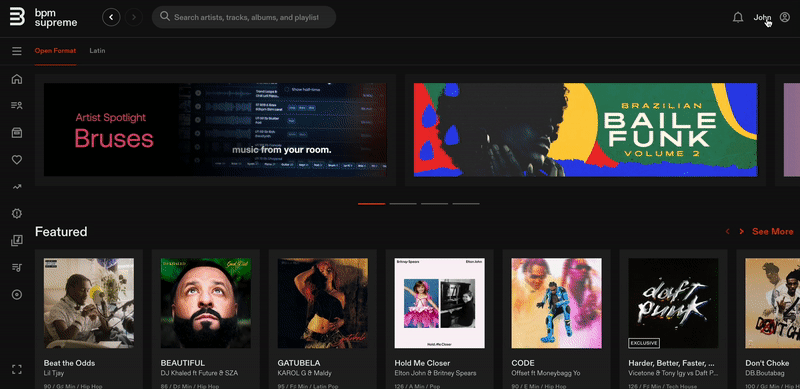Screen dimensions: 800x389
Task: Open the trending chart sidebar icon
Action: pos(17,187)
